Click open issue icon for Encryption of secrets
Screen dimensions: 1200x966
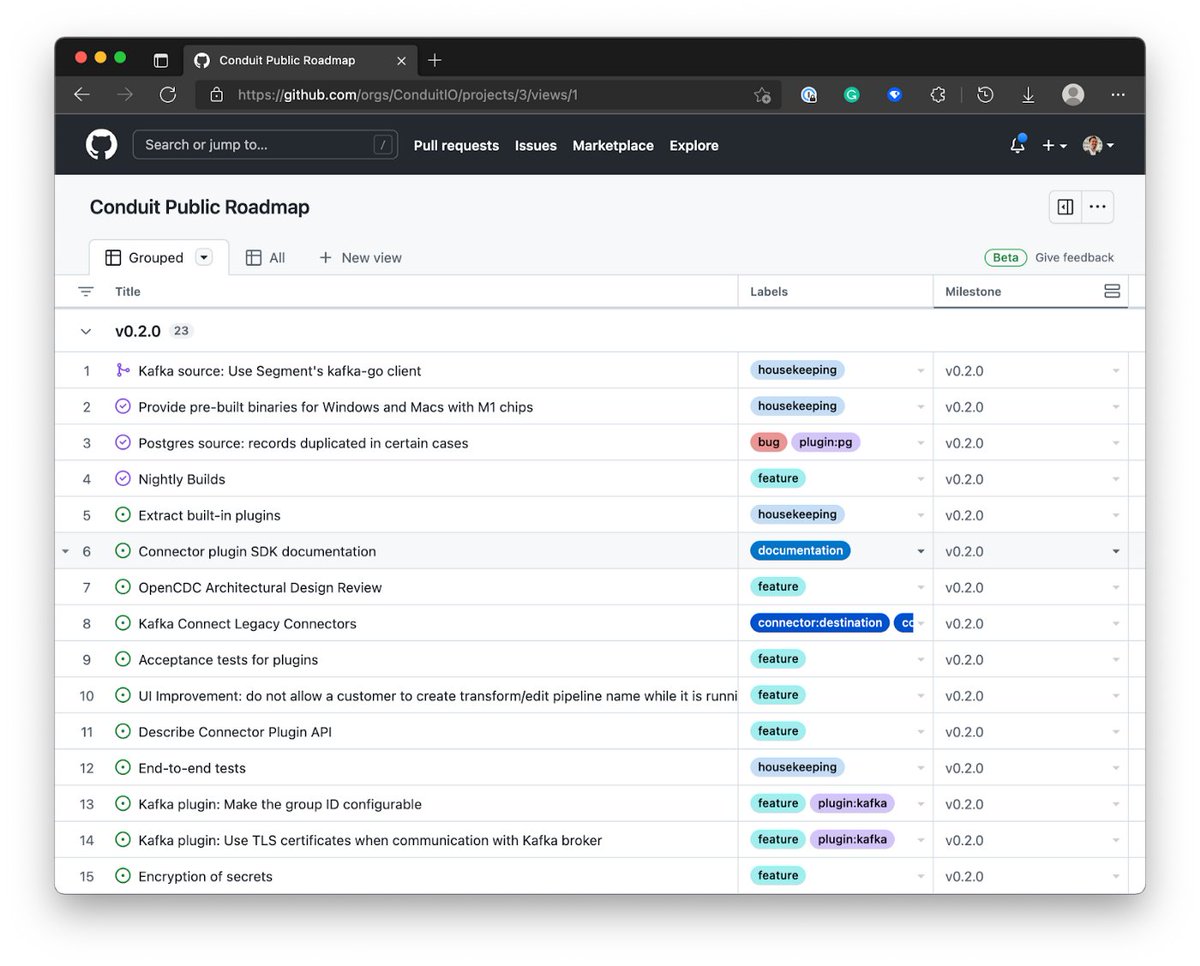[x=123, y=875]
